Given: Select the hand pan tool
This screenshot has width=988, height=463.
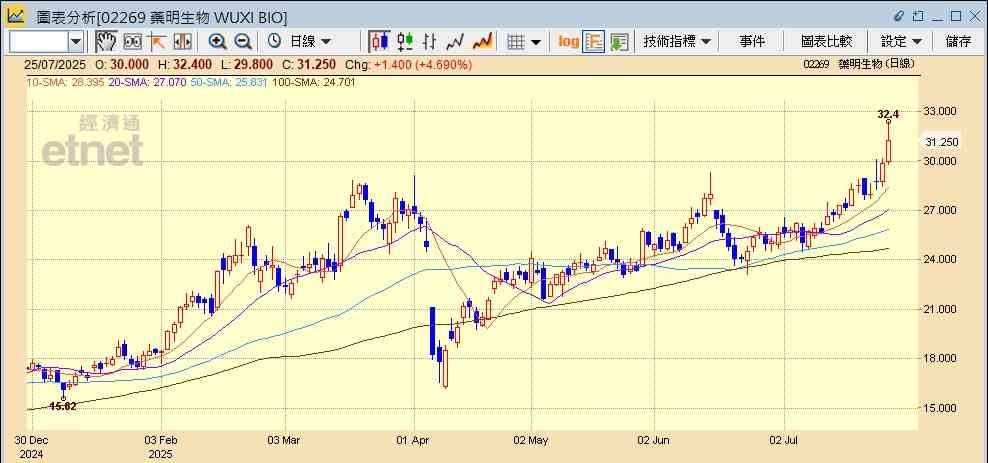Looking at the screenshot, I should point(106,42).
